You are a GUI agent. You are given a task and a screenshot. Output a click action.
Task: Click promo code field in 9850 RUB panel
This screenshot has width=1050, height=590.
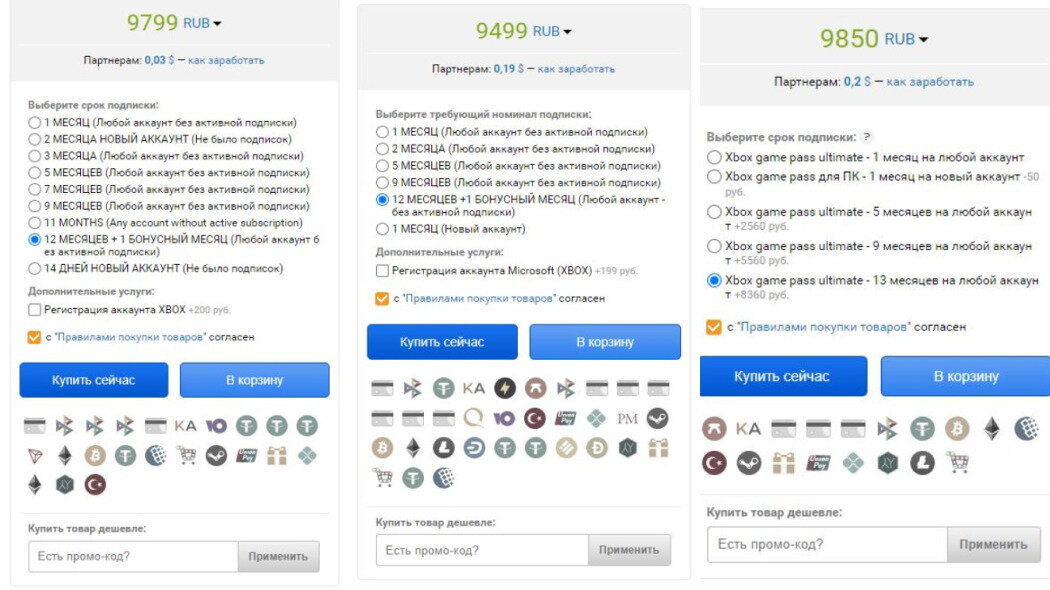coord(827,544)
